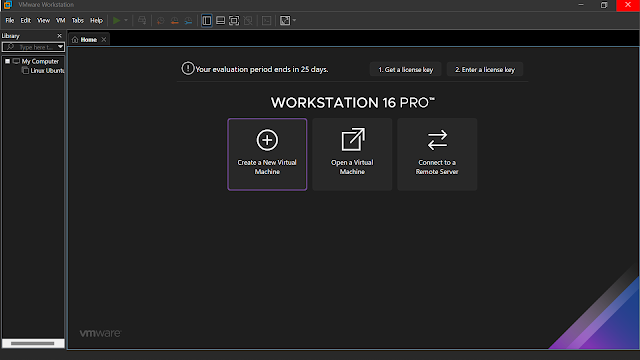Click the console view toolbar icon
The height and width of the screenshot is (360, 640).
point(267,20)
